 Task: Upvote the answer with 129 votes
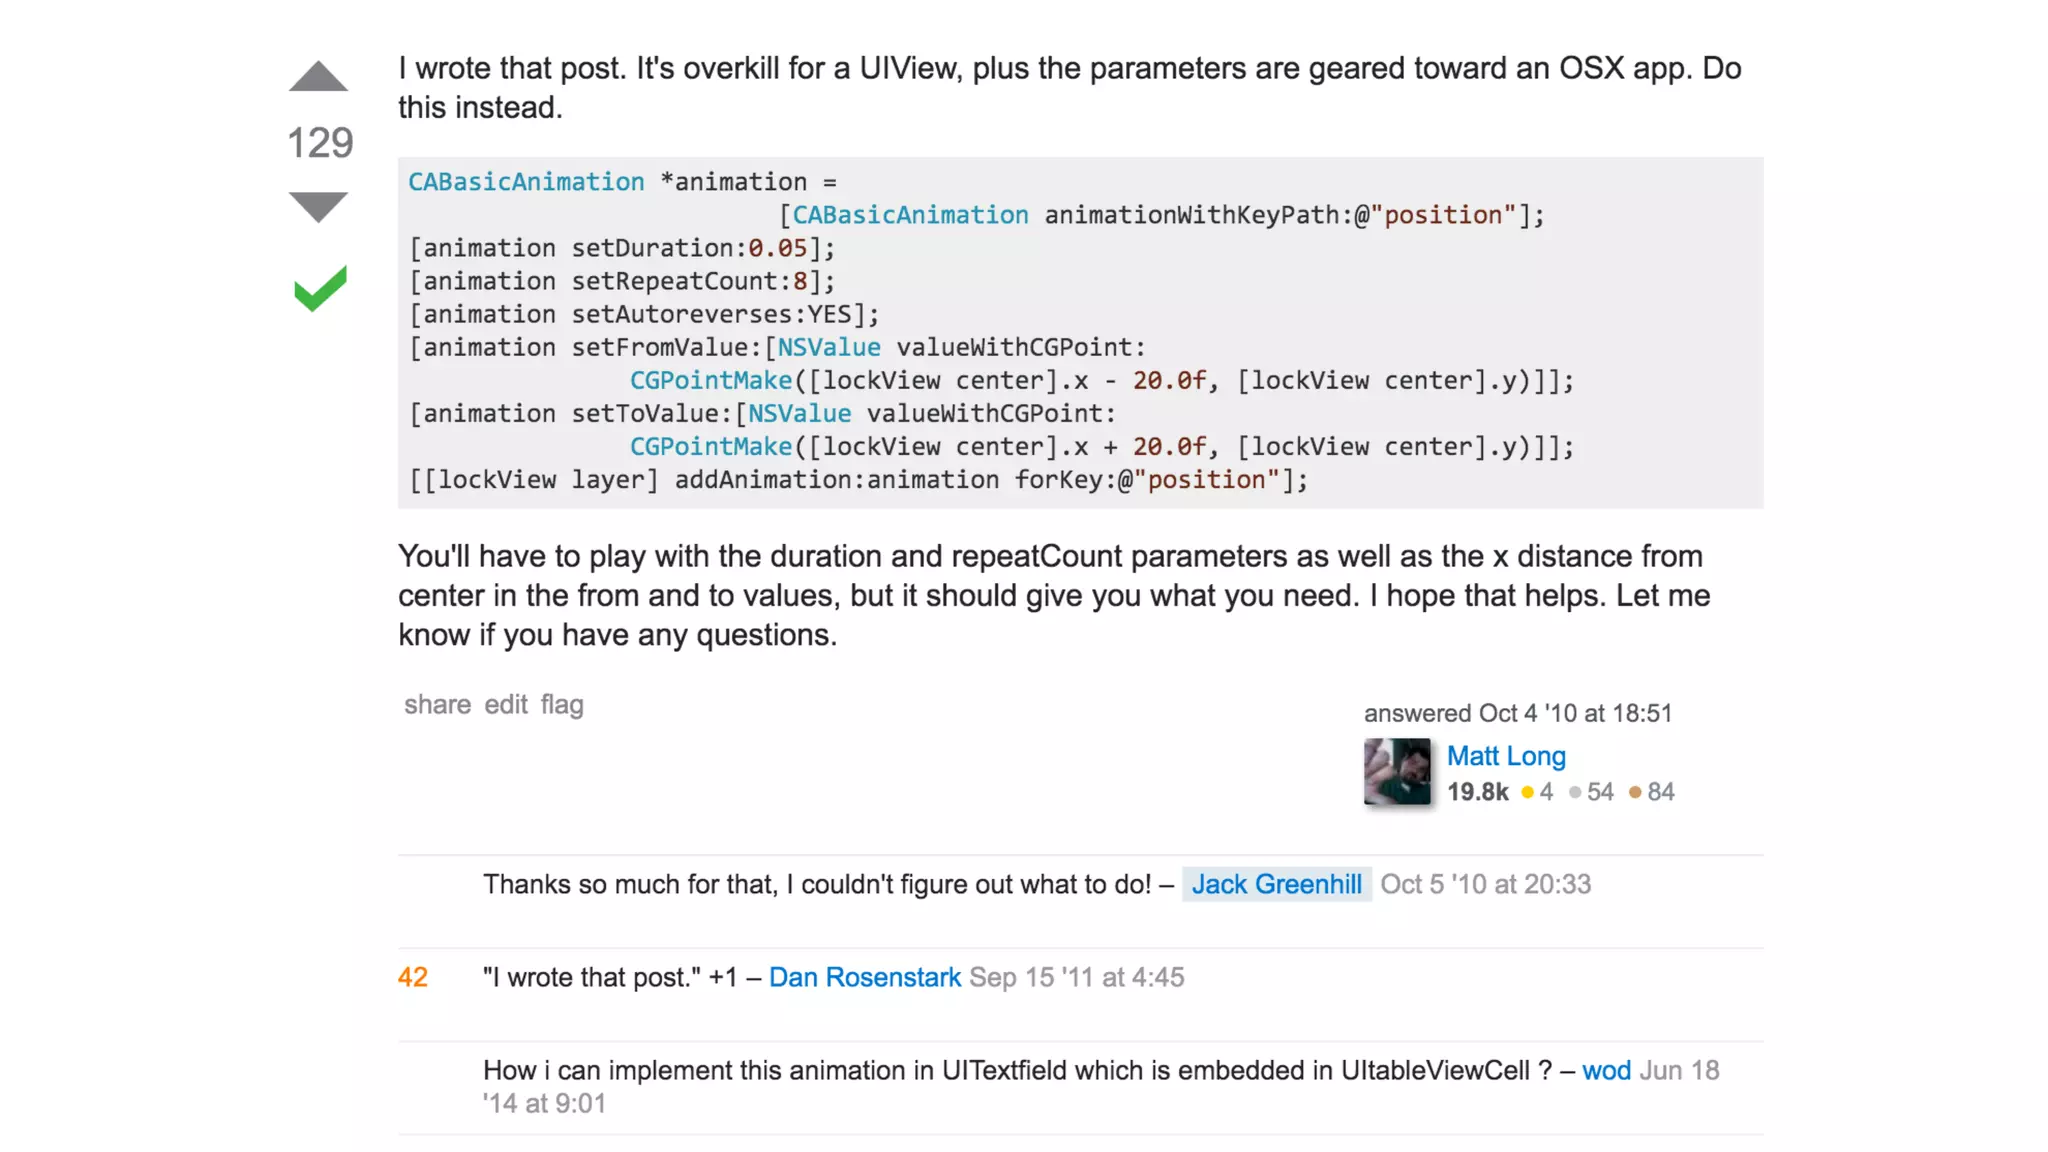pyautogui.click(x=318, y=76)
